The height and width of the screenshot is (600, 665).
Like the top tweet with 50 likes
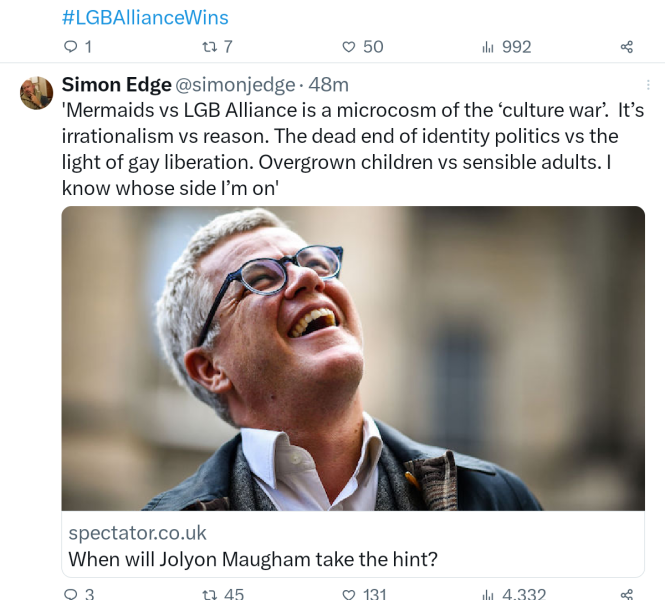[x=348, y=47]
